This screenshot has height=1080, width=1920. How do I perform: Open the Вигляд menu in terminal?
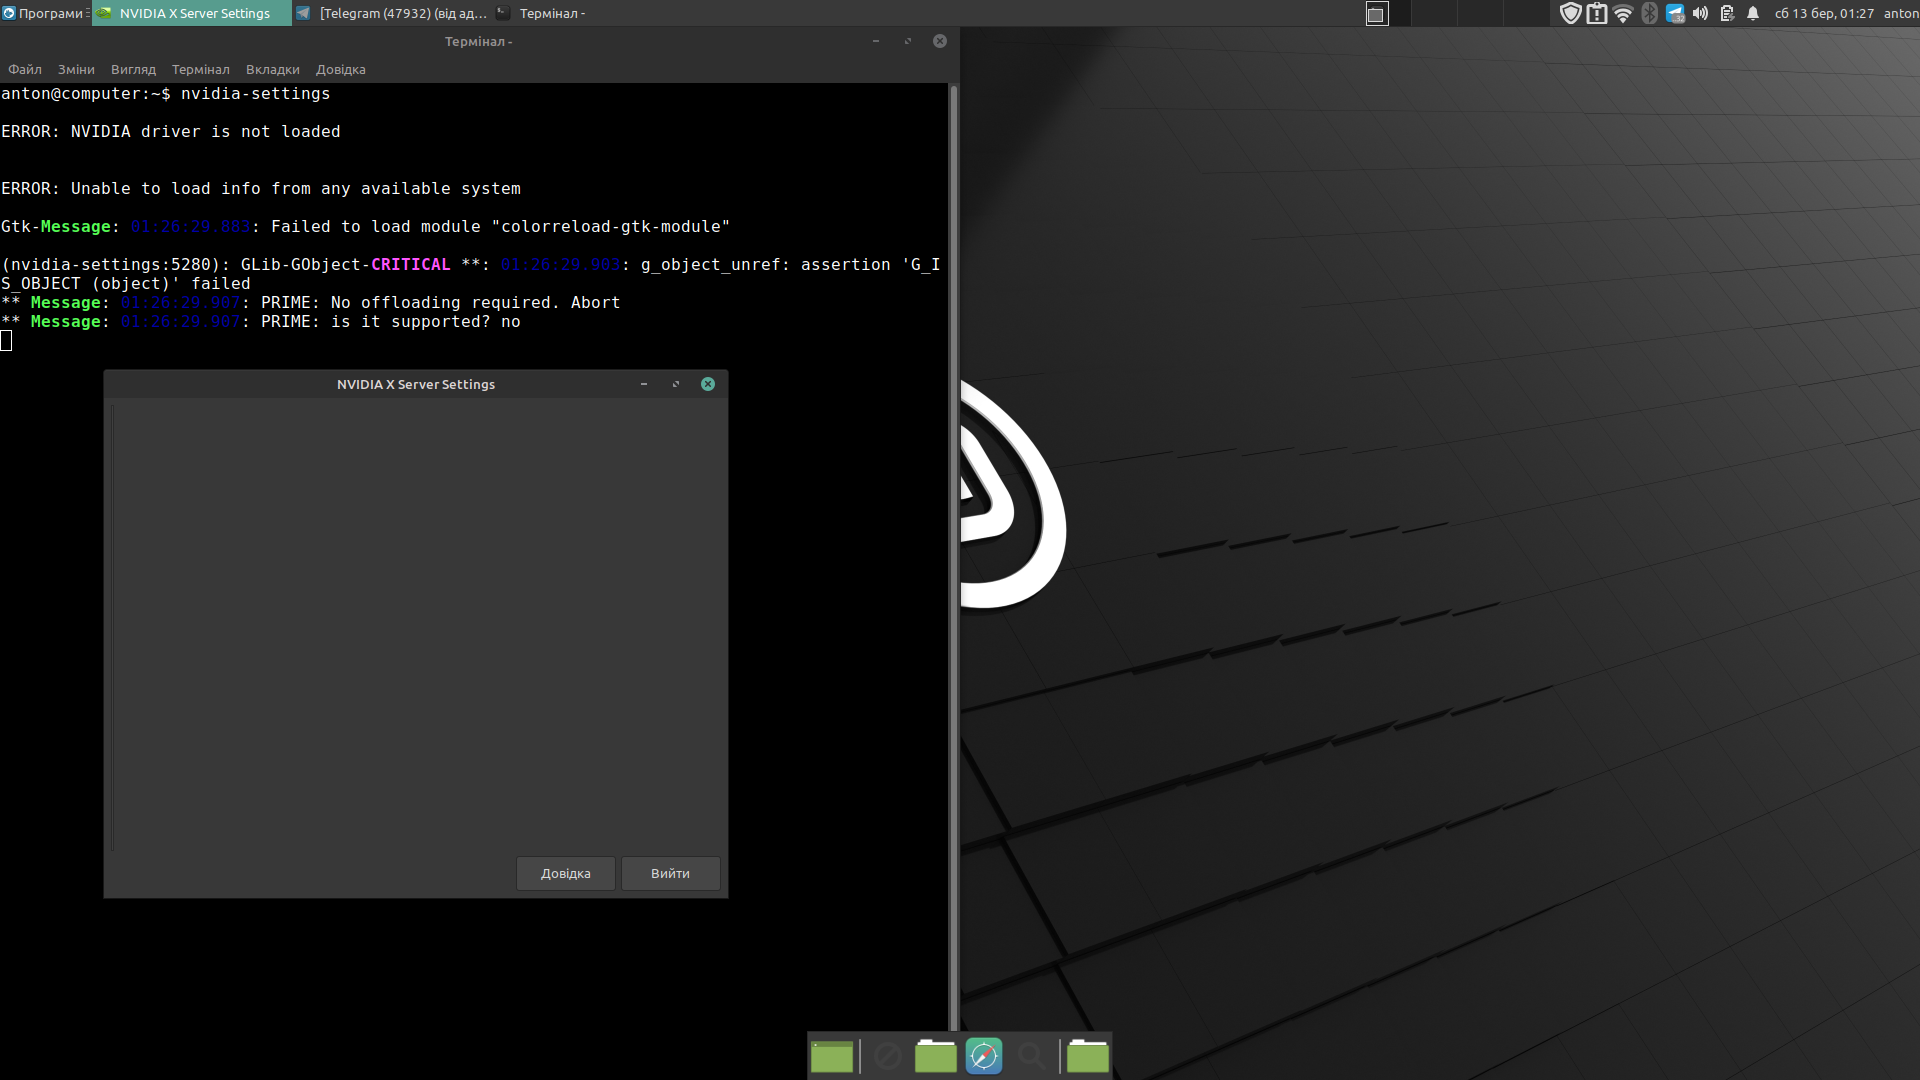133,69
